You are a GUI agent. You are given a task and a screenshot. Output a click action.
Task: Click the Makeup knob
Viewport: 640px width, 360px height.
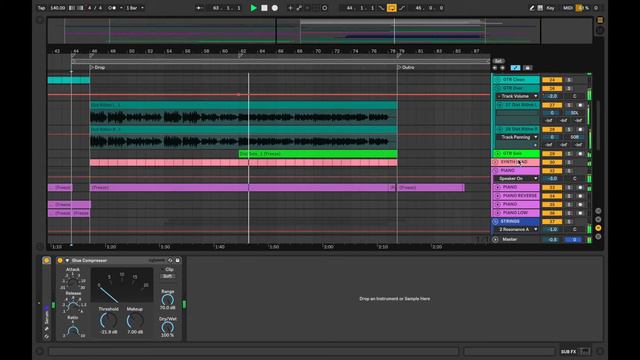(135, 321)
